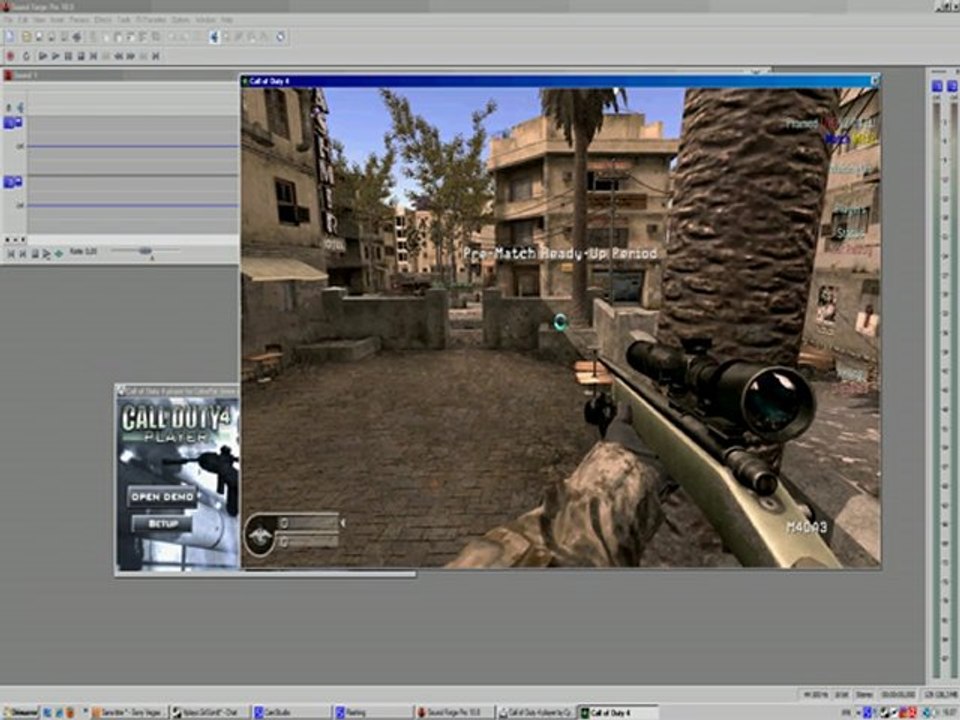Screen dimensions: 960x720
Task: Click the Rewind button in the transport bar
Action: pos(119,56)
